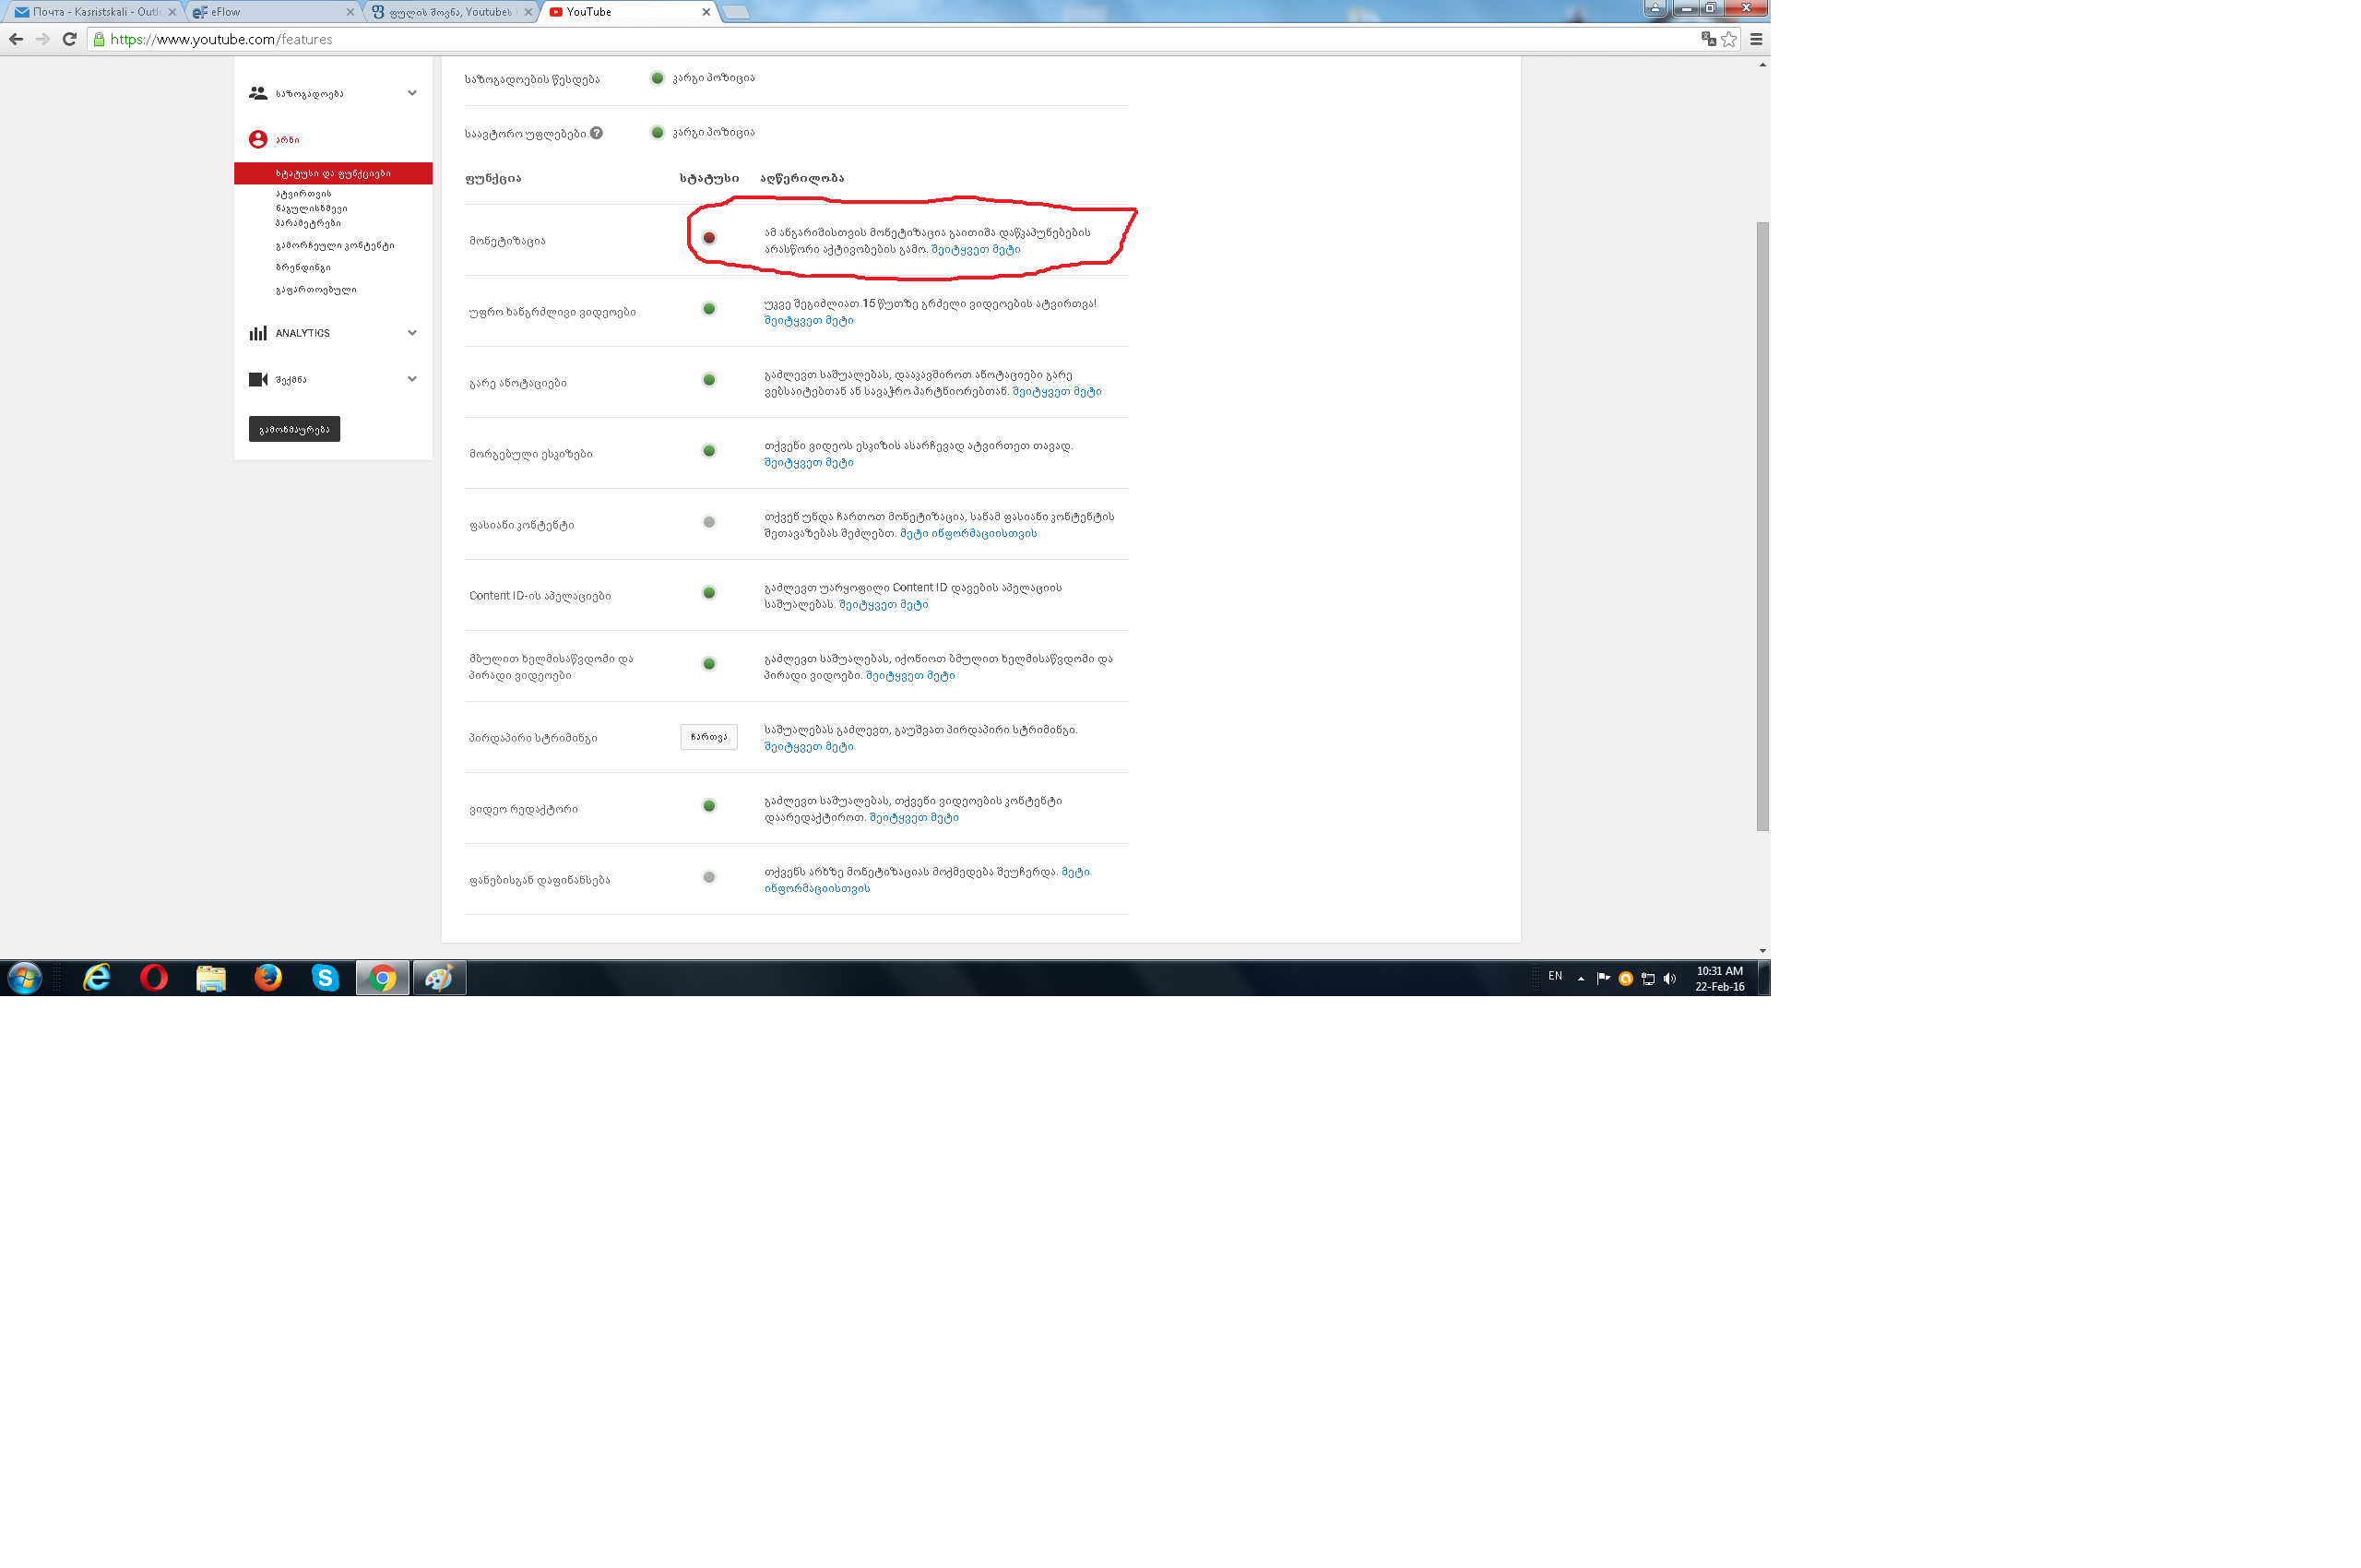The height and width of the screenshot is (1568, 2361).
Task: Expand the Analytics sidebar section
Action: click(x=412, y=333)
